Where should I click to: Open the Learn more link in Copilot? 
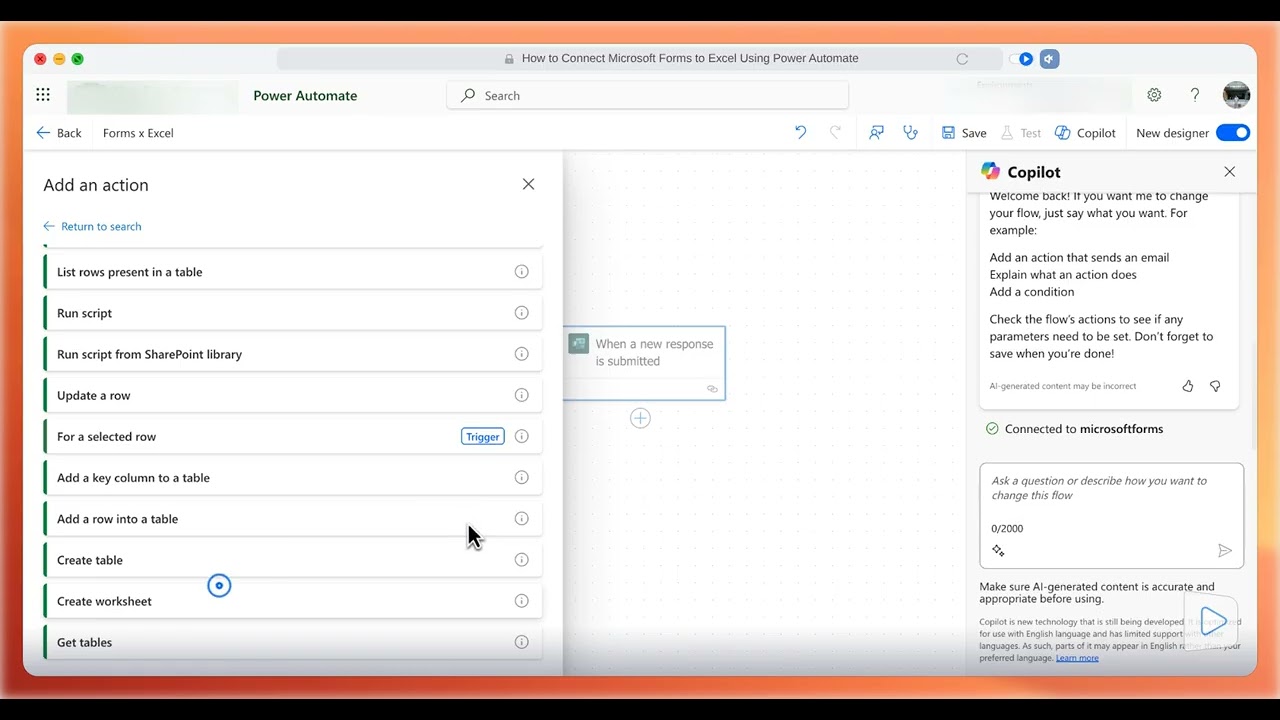point(1077,658)
